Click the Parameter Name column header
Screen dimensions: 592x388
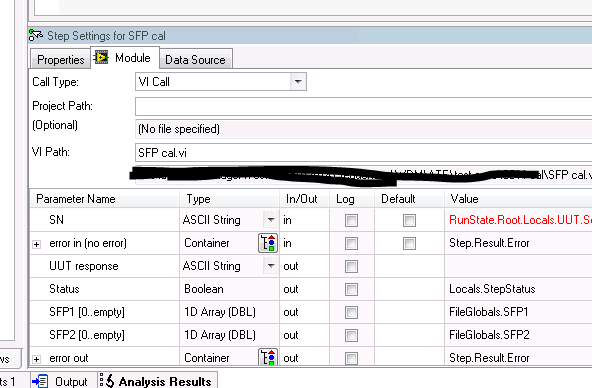tap(105, 199)
